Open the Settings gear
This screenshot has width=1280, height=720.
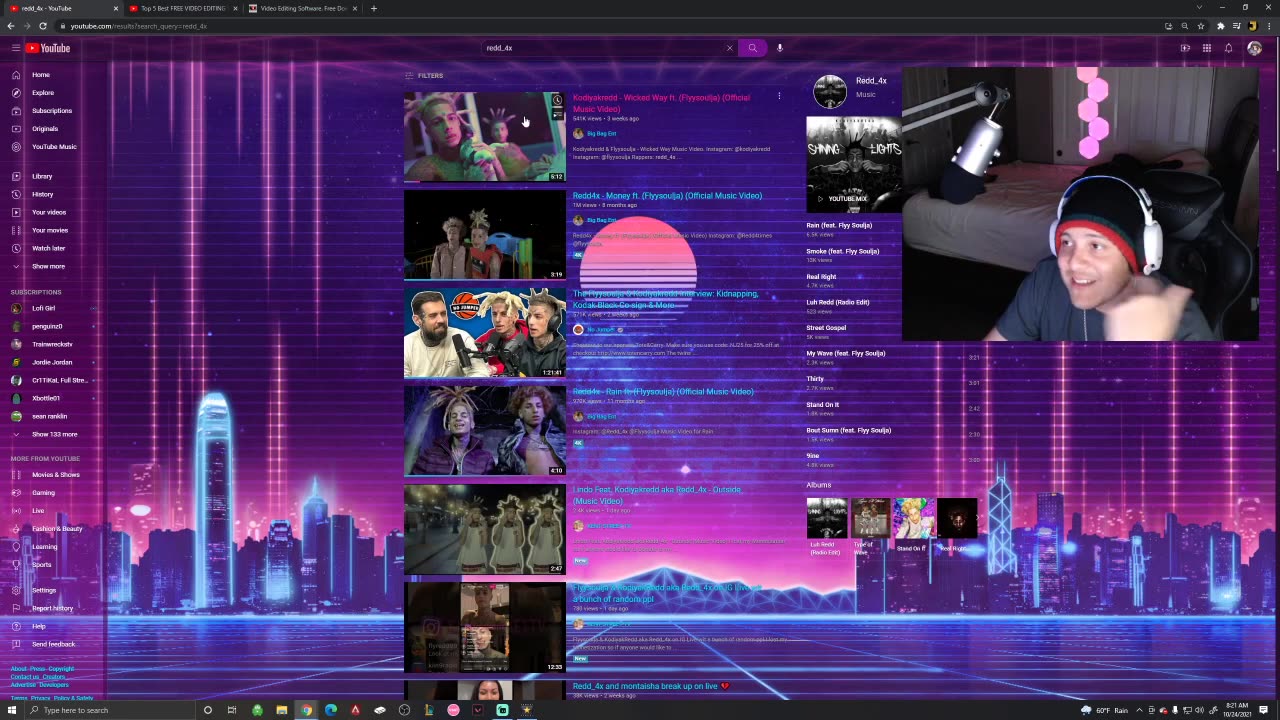click(16, 590)
